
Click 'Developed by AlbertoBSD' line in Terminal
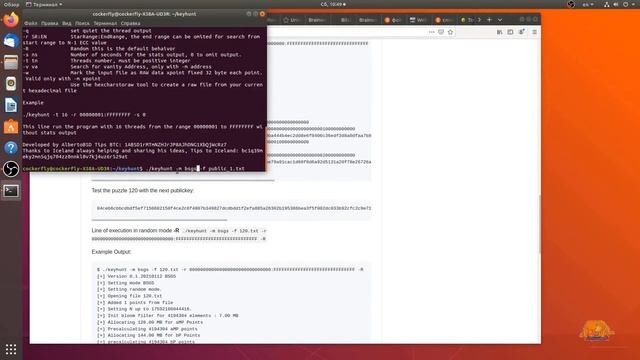(x=124, y=144)
